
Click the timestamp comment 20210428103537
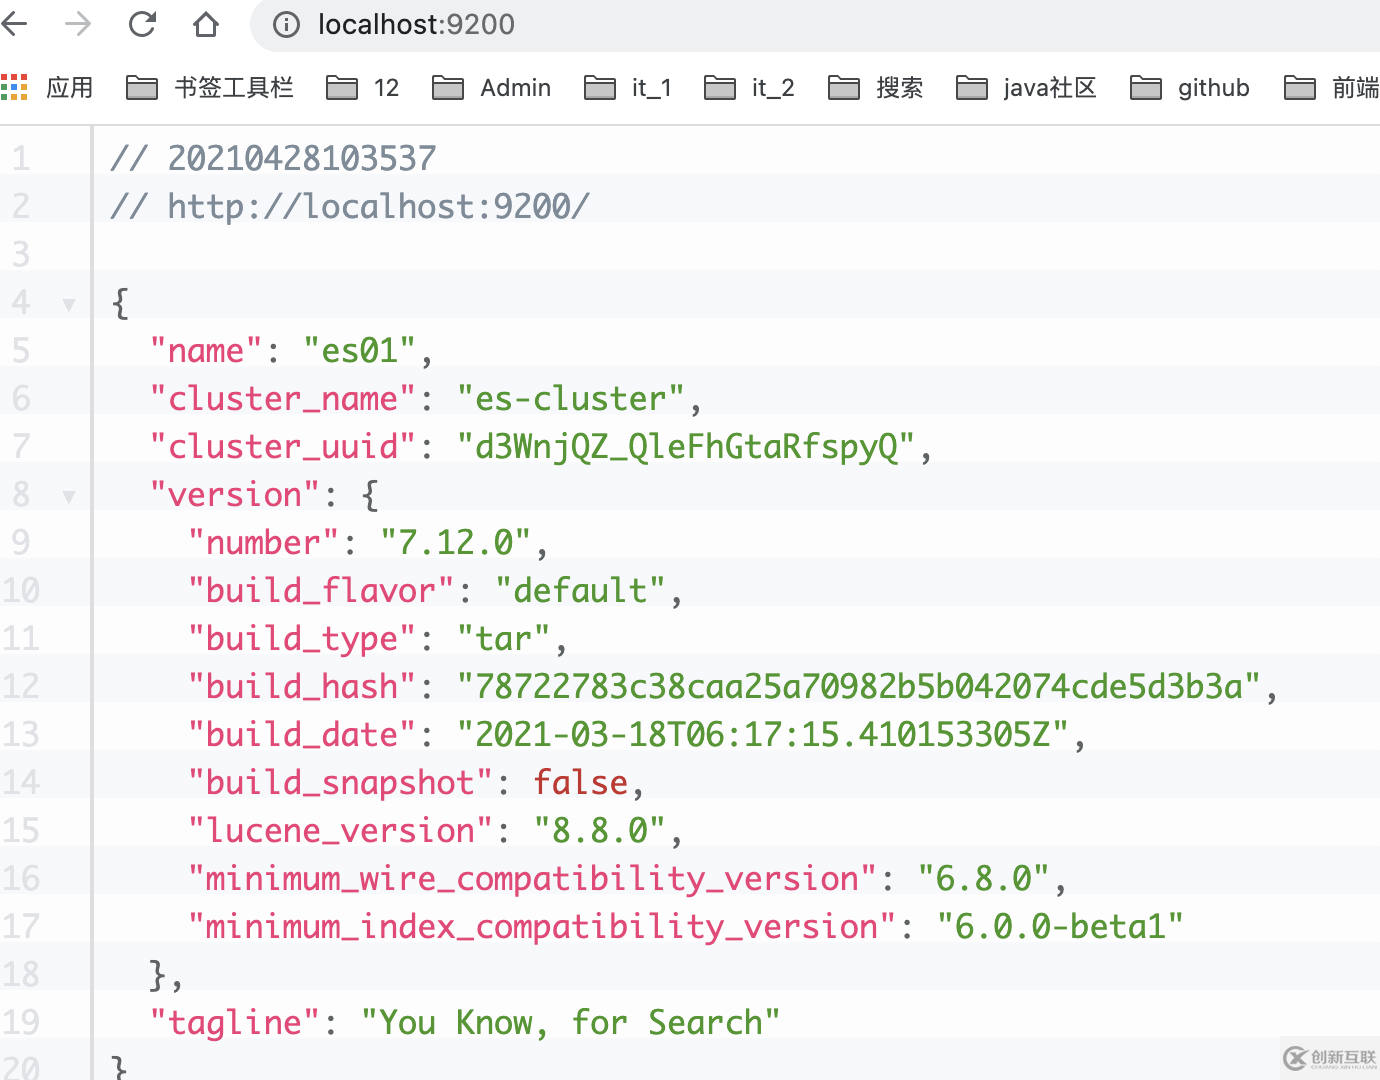[x=302, y=159]
